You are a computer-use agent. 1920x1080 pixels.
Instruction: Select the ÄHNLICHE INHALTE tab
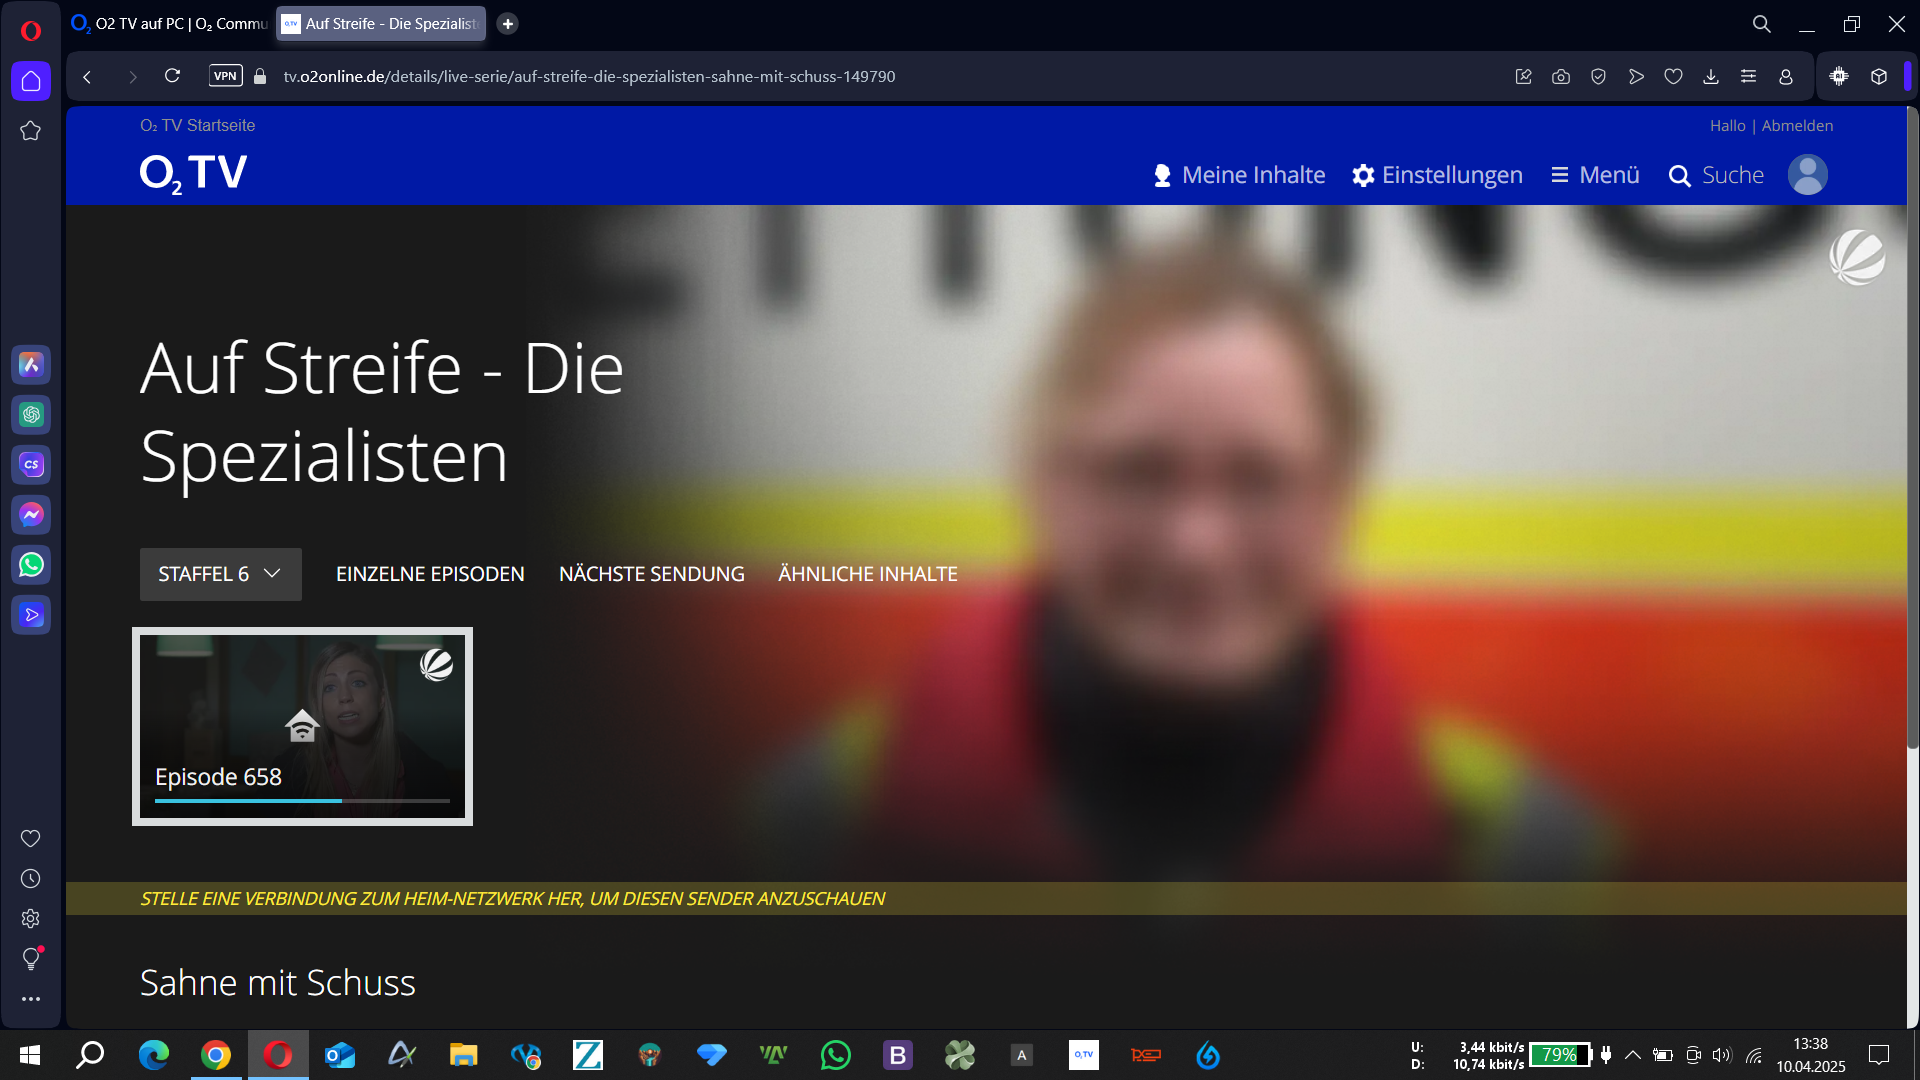pyautogui.click(x=868, y=574)
